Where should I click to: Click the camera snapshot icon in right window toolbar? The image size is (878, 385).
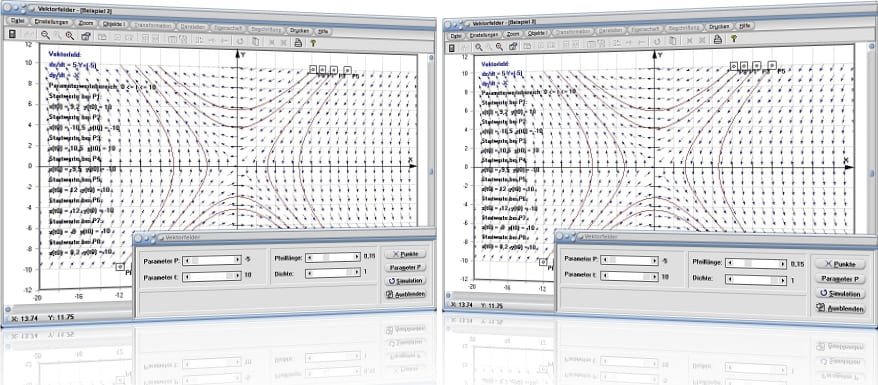tap(512, 46)
